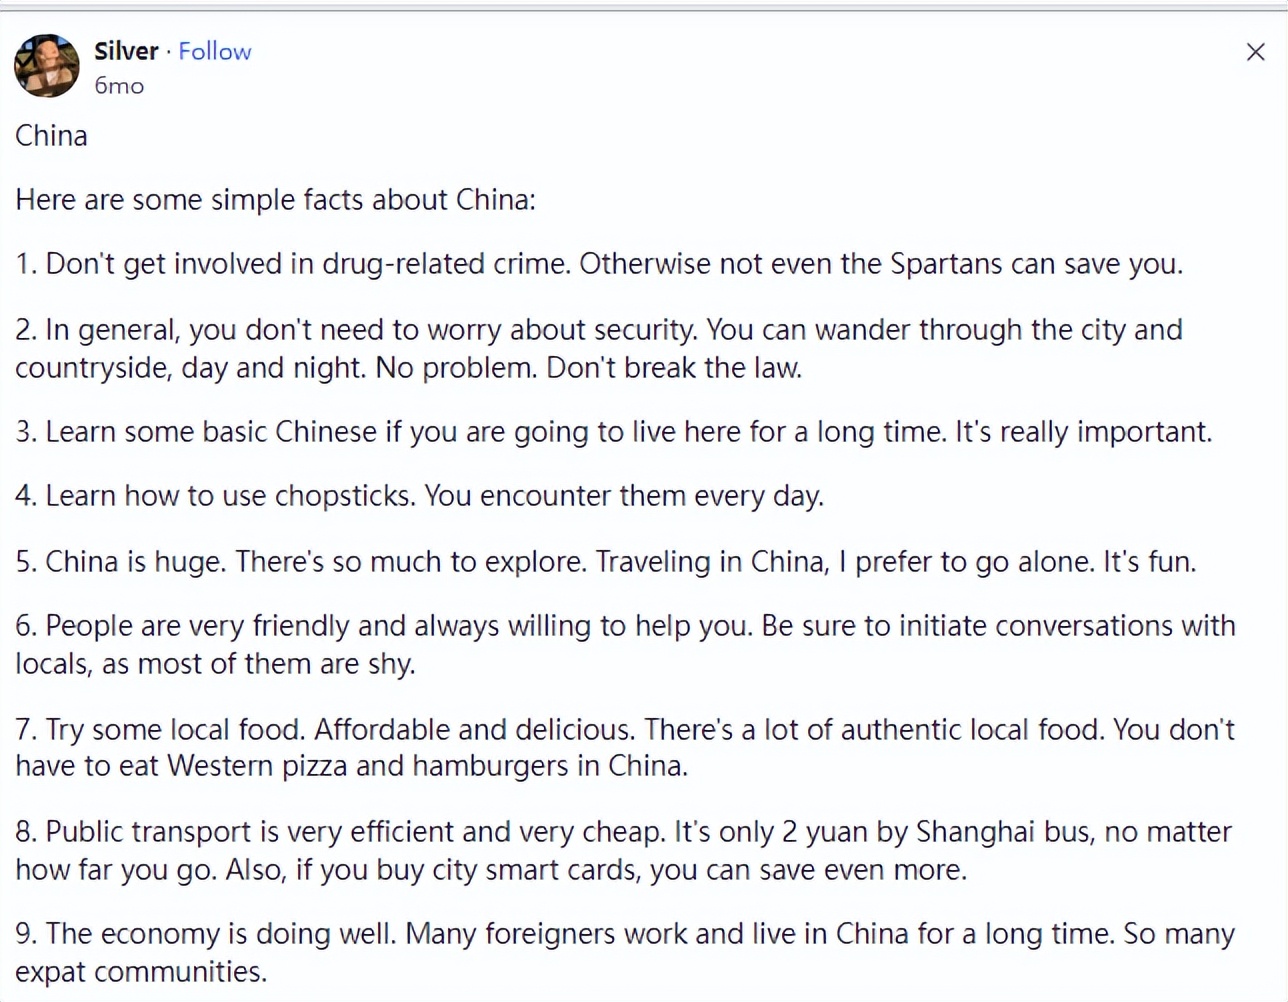The height and width of the screenshot is (1002, 1288).
Task: Open the post timestamp labeled 6mo
Action: [x=119, y=86]
